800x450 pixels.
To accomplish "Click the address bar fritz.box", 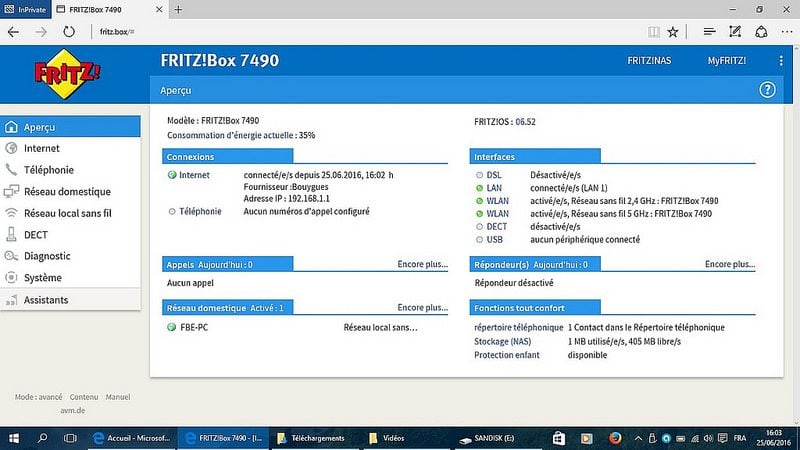I will click(x=367, y=32).
